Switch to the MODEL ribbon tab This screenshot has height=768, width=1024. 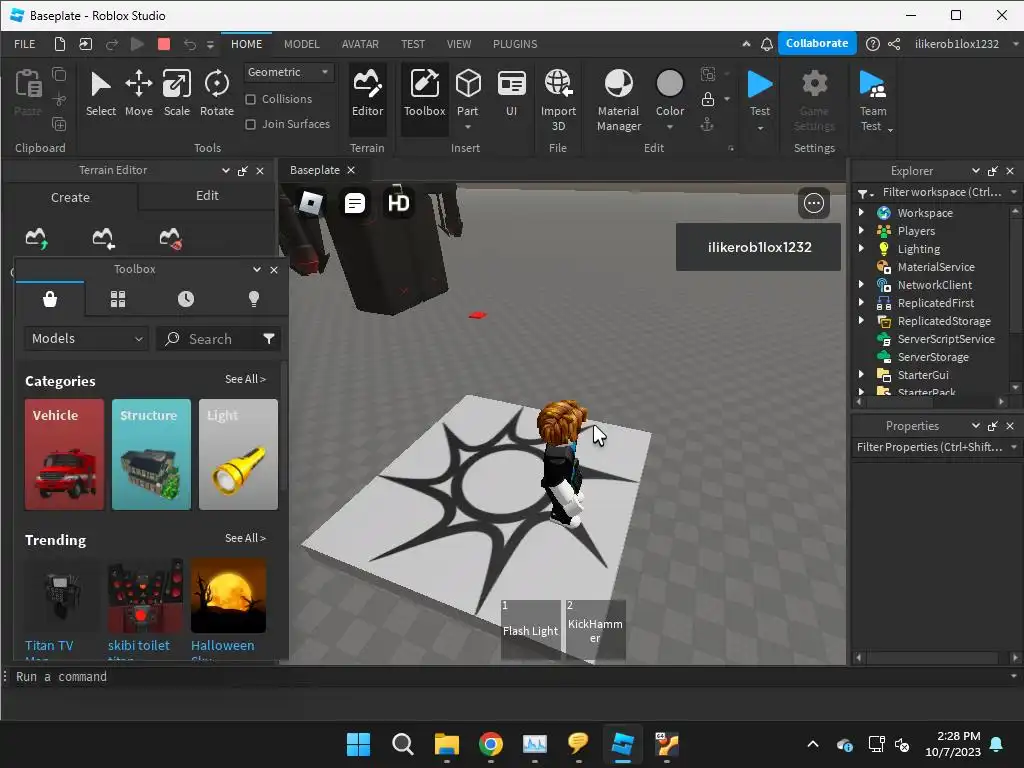coord(302,44)
